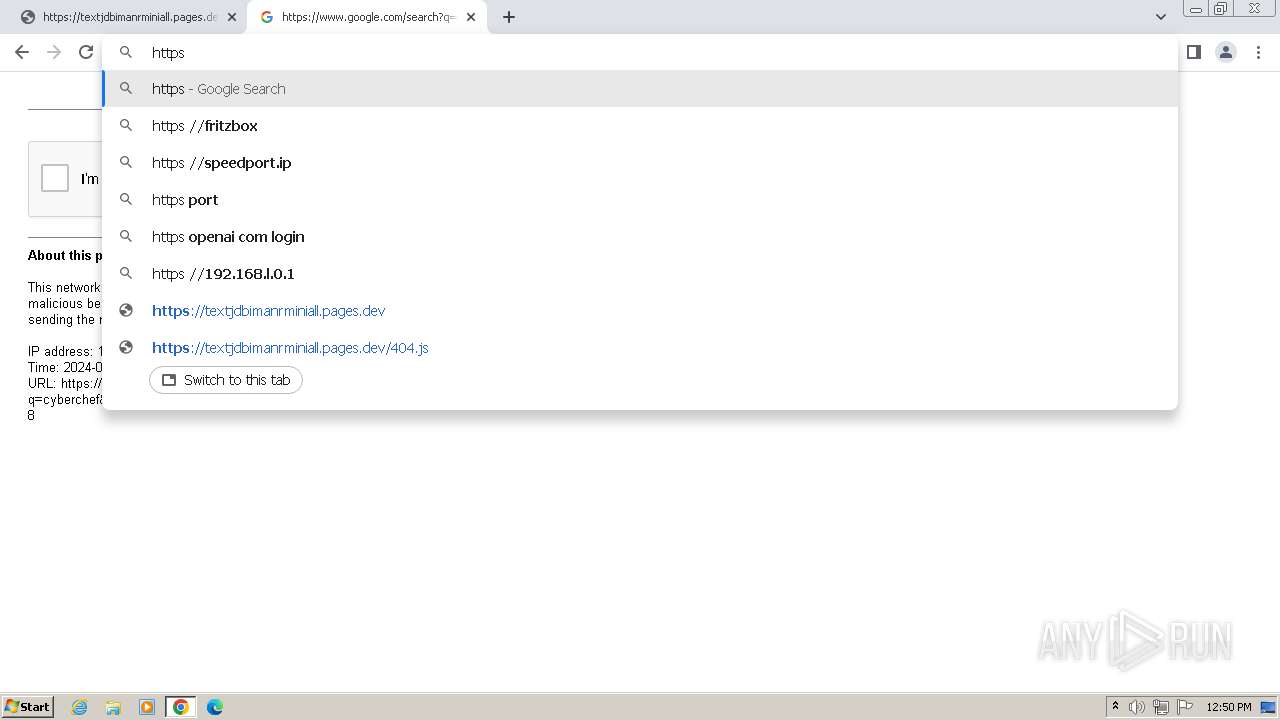Click the forward navigation arrow
This screenshot has height=720, width=1280.
(54, 52)
